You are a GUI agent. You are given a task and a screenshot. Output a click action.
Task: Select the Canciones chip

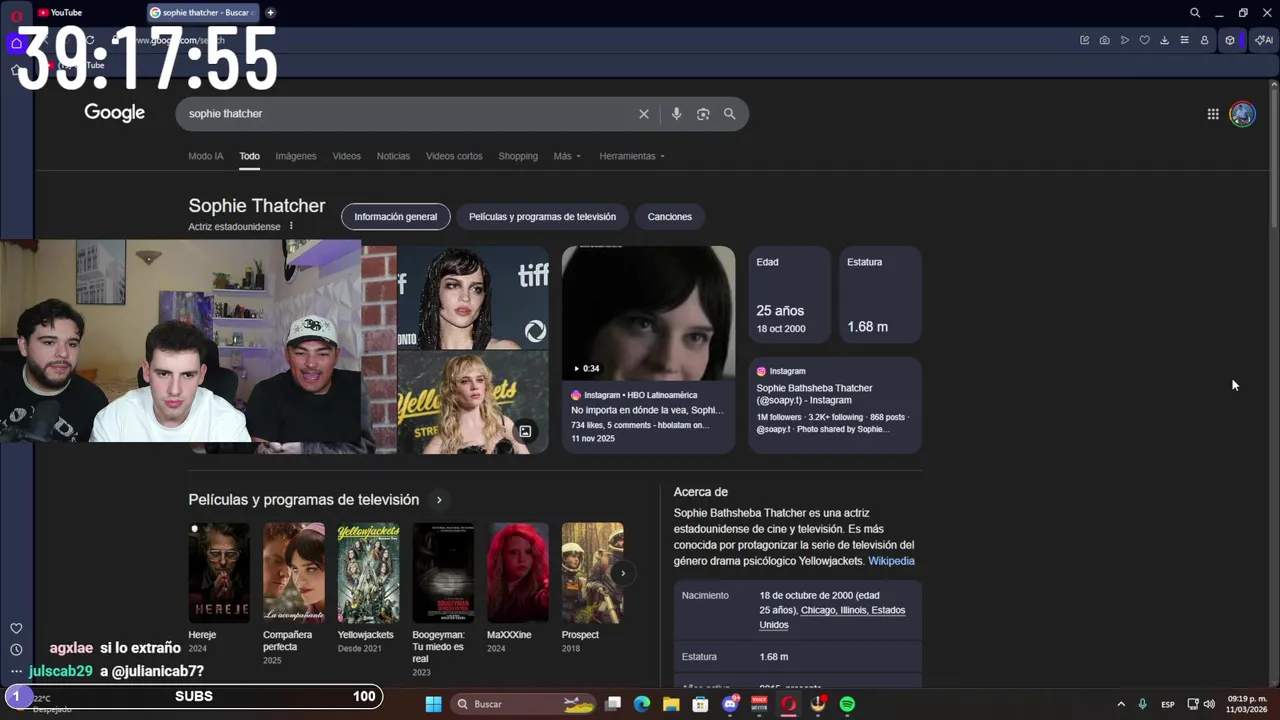(x=670, y=217)
